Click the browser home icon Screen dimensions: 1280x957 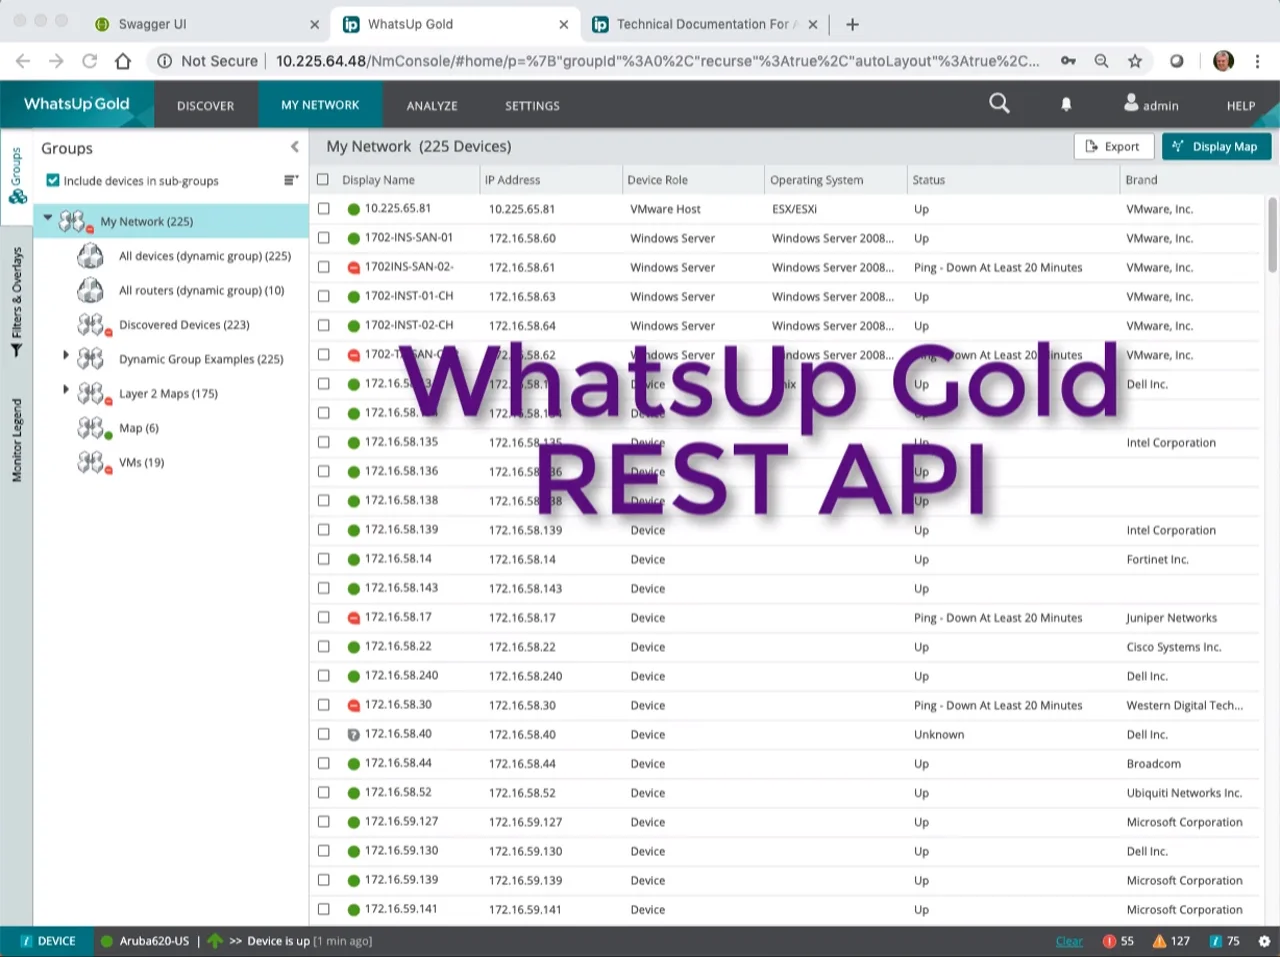(x=123, y=61)
